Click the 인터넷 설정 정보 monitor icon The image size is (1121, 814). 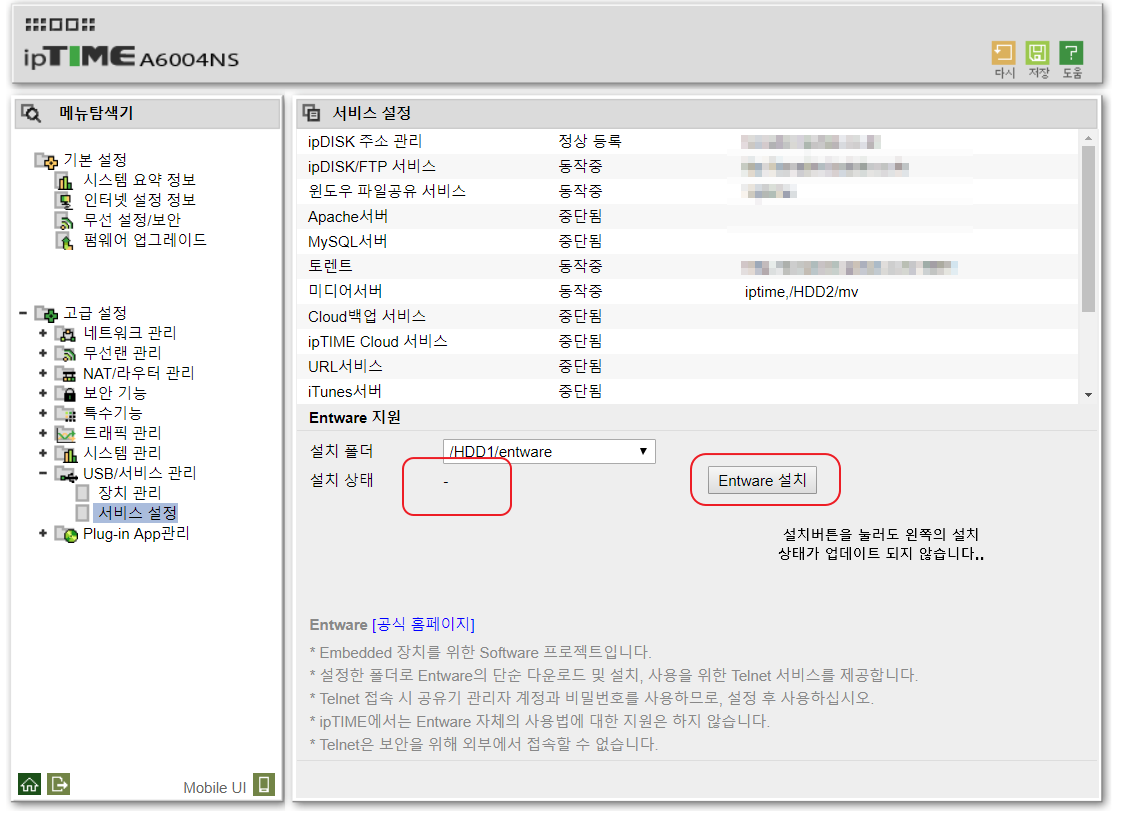pos(65,201)
